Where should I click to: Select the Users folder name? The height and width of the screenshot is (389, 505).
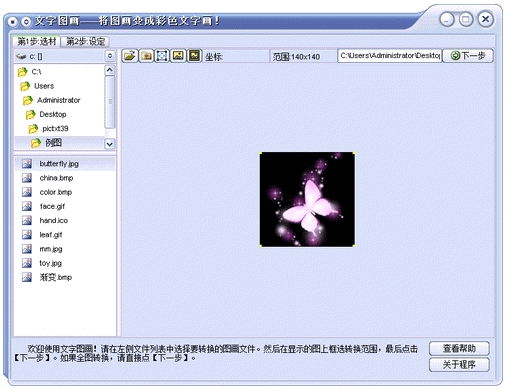[x=44, y=86]
